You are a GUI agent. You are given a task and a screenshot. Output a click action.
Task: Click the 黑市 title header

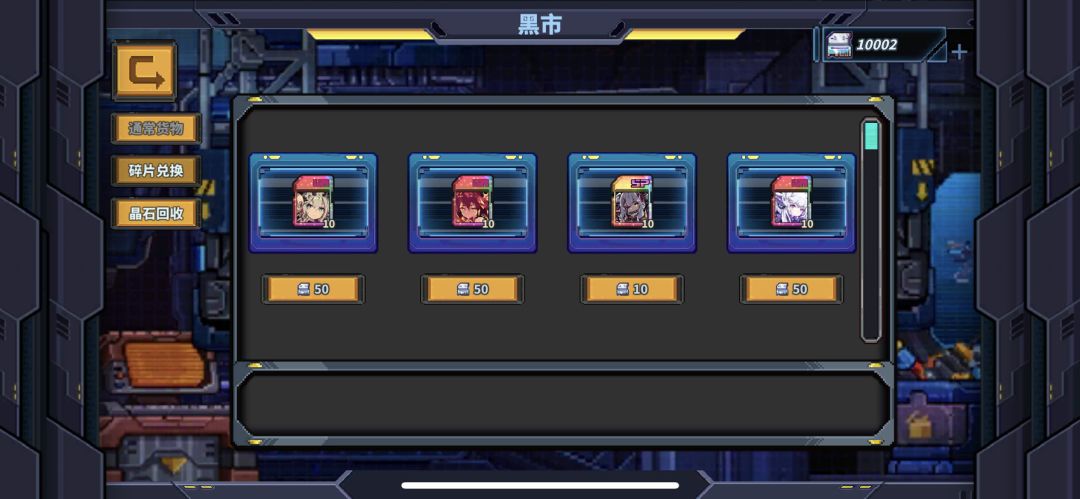[540, 25]
